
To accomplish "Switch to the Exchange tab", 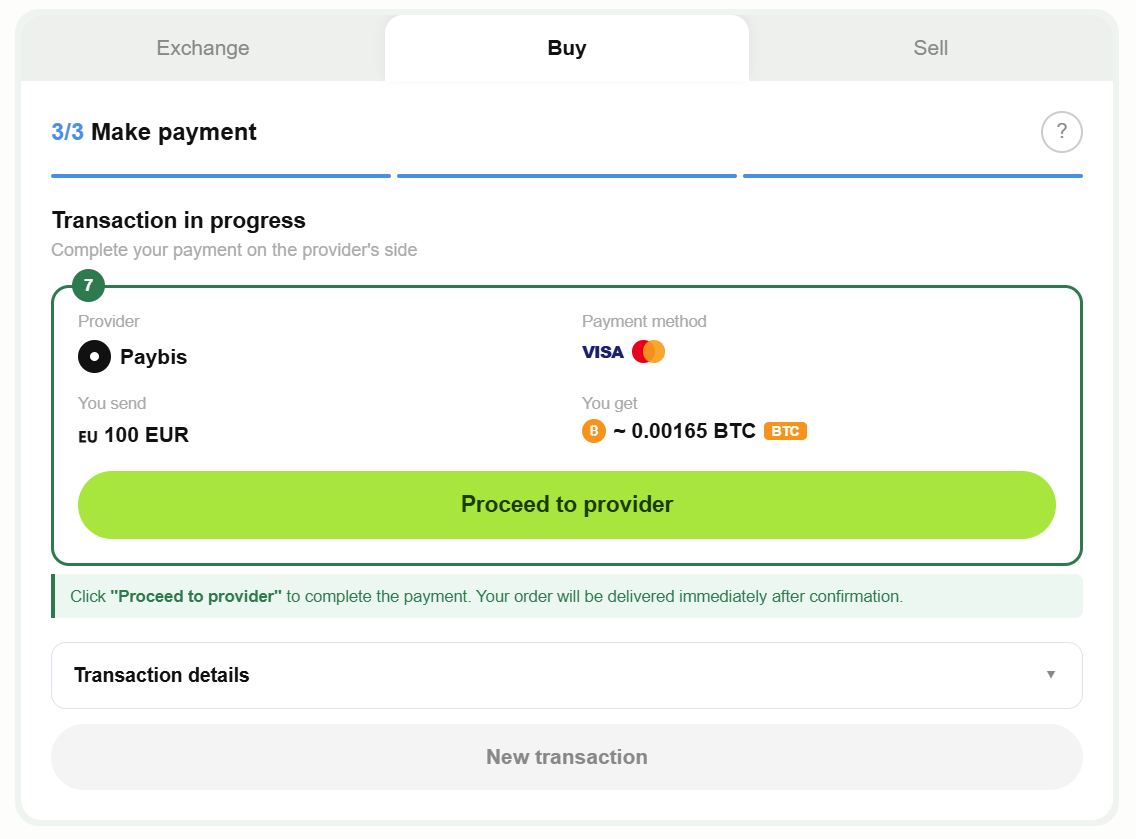I will coord(203,48).
